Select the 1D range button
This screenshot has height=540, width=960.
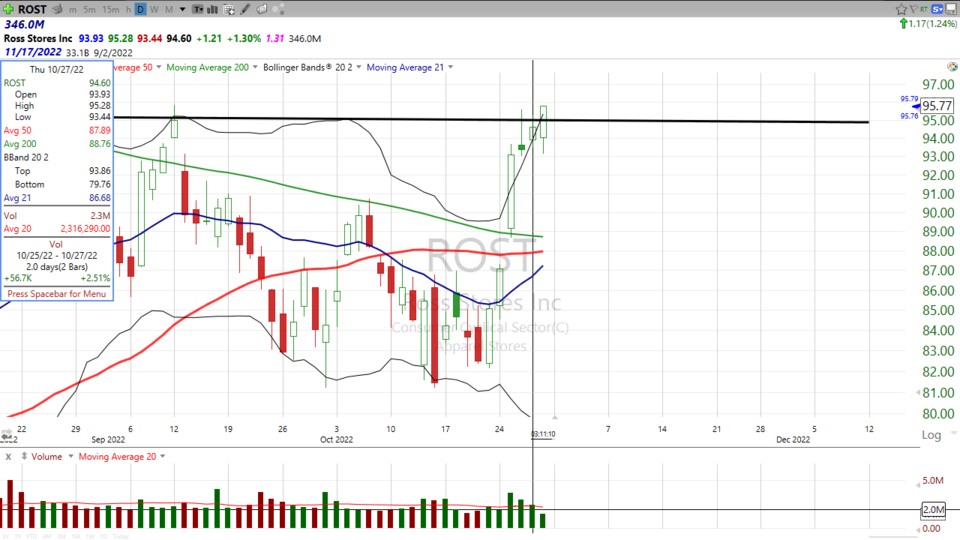(x=103, y=536)
